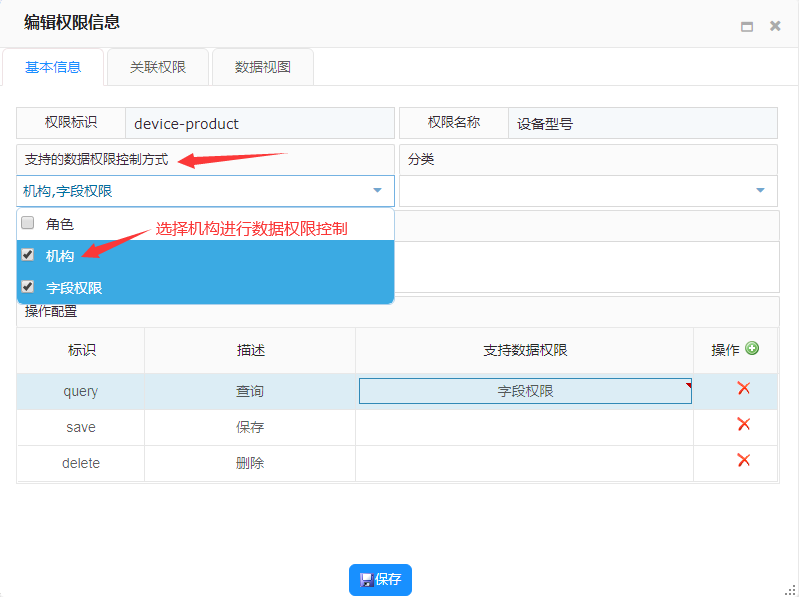
Task: Maximize the edit permission dialog
Action: click(x=746, y=27)
